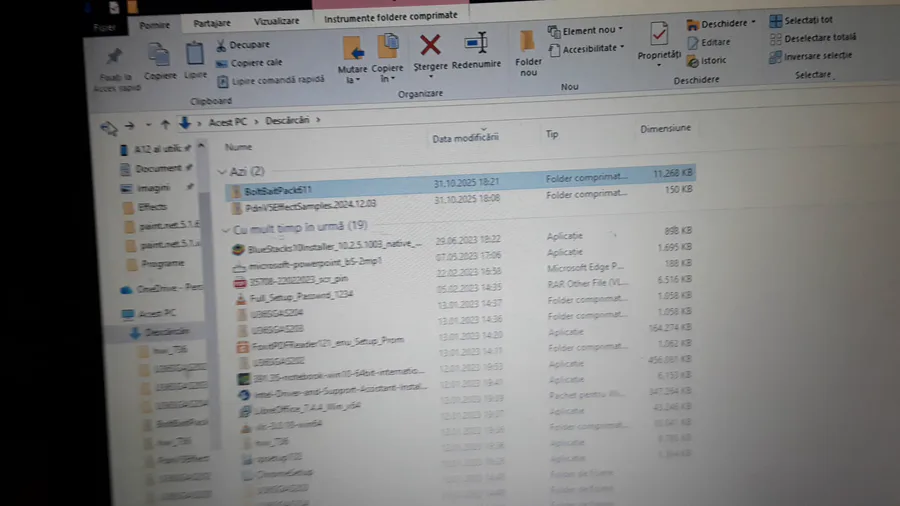Click Copiere cale option
900x506 pixels.
click(249, 63)
